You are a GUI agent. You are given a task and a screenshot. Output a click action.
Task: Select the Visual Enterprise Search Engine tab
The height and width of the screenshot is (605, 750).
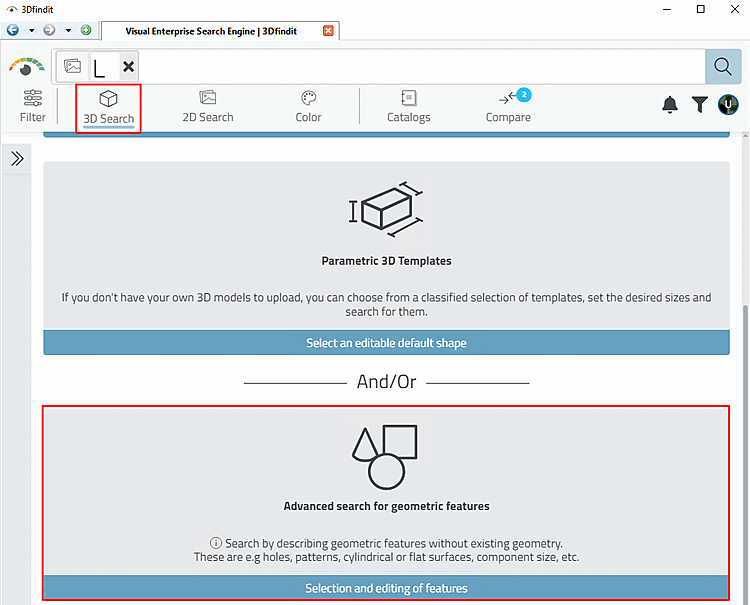(x=221, y=31)
